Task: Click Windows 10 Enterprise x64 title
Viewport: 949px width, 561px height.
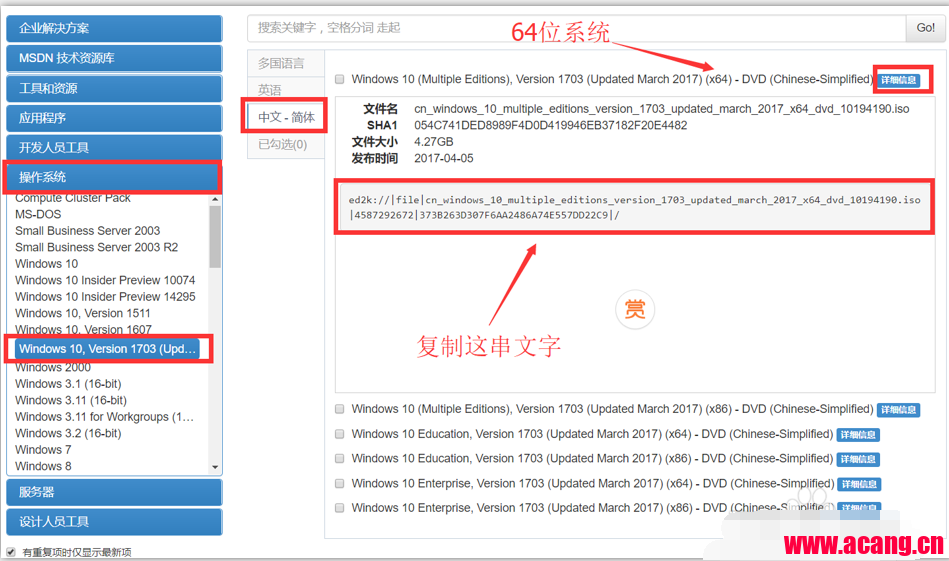Action: (593, 484)
